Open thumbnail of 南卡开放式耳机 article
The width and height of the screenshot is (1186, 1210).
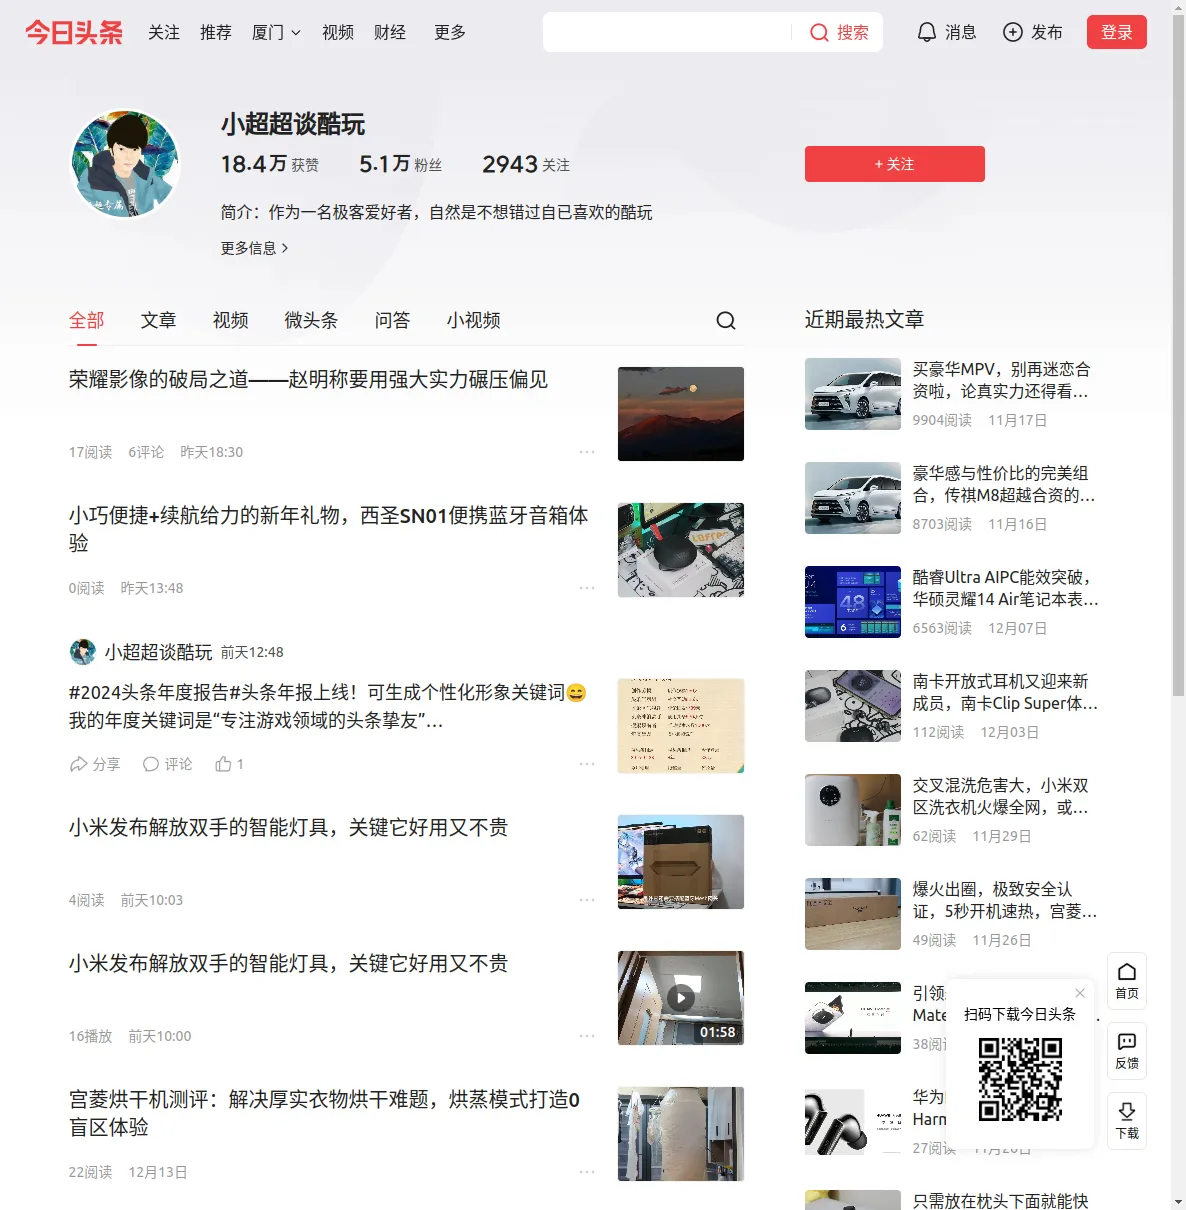click(853, 706)
